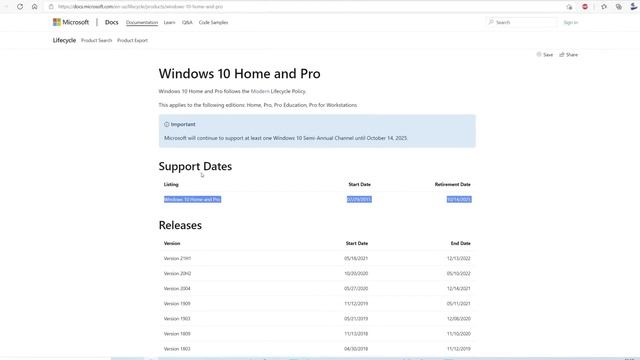Select the Q&A nav item
Image resolution: width=640 pixels, height=360 pixels.
click(x=187, y=22)
